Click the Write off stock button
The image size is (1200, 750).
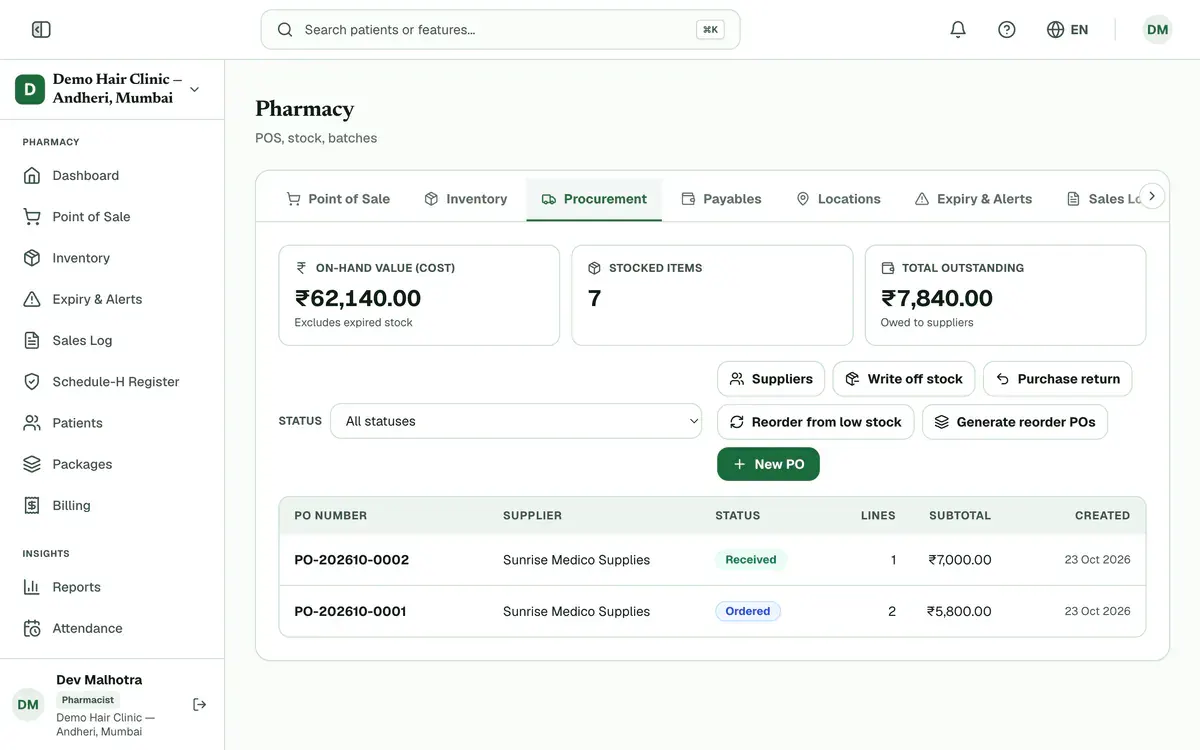[x=904, y=379]
